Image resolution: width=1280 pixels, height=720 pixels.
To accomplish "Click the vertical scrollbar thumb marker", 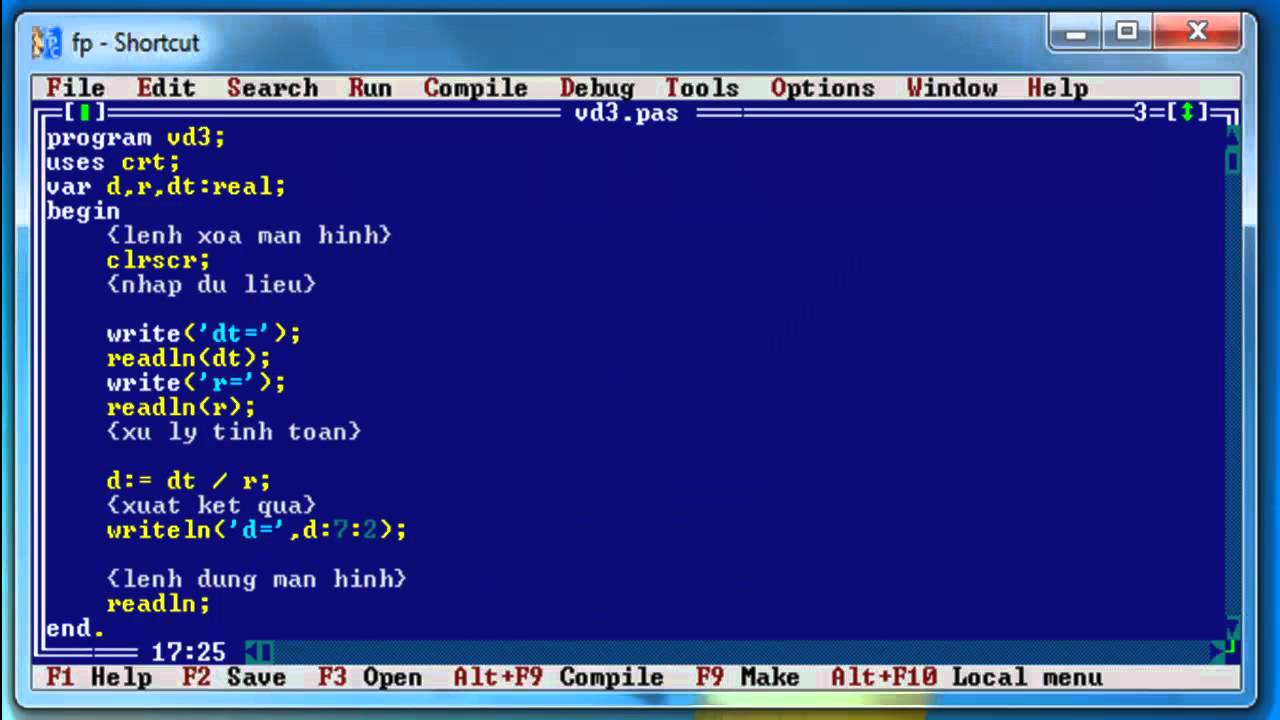I will pyautogui.click(x=1232, y=161).
